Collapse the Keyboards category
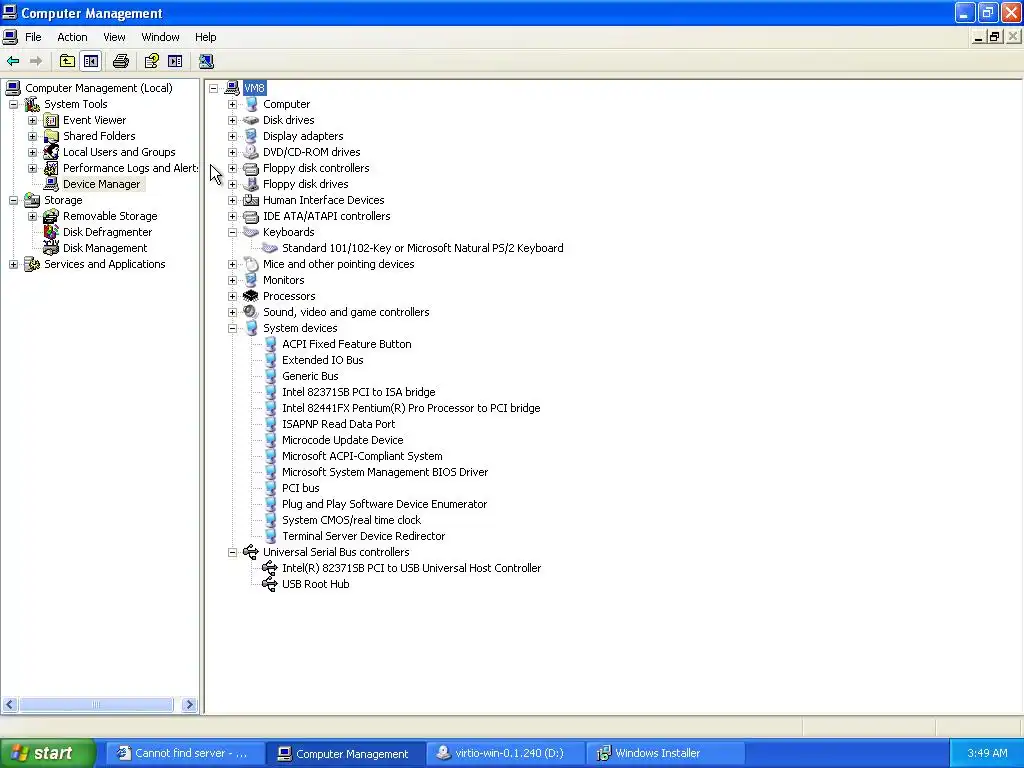 (x=232, y=232)
